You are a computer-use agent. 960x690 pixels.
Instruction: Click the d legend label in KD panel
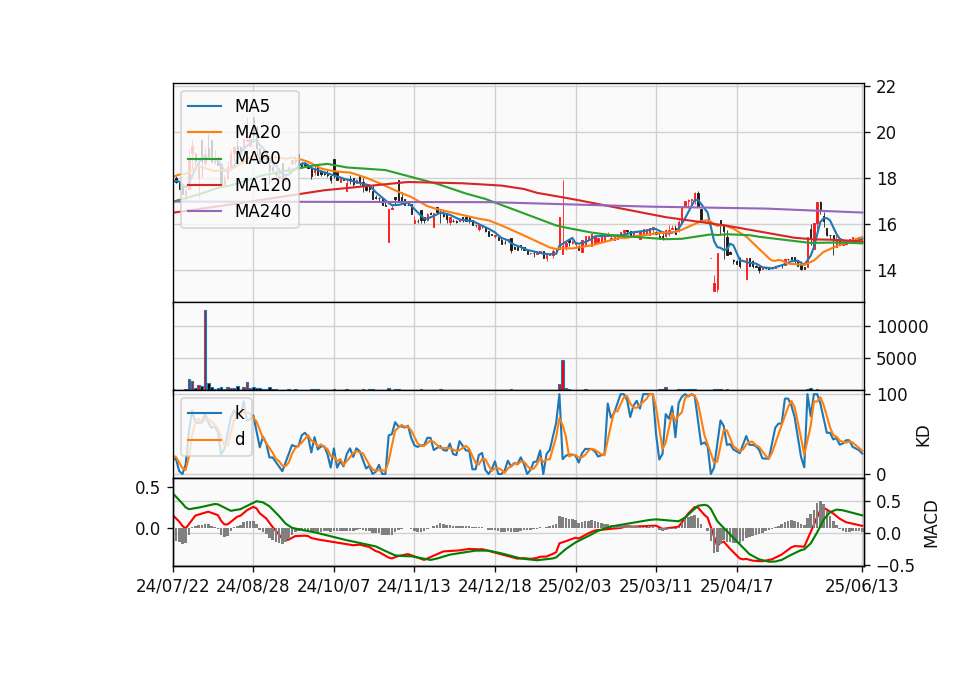click(239, 439)
